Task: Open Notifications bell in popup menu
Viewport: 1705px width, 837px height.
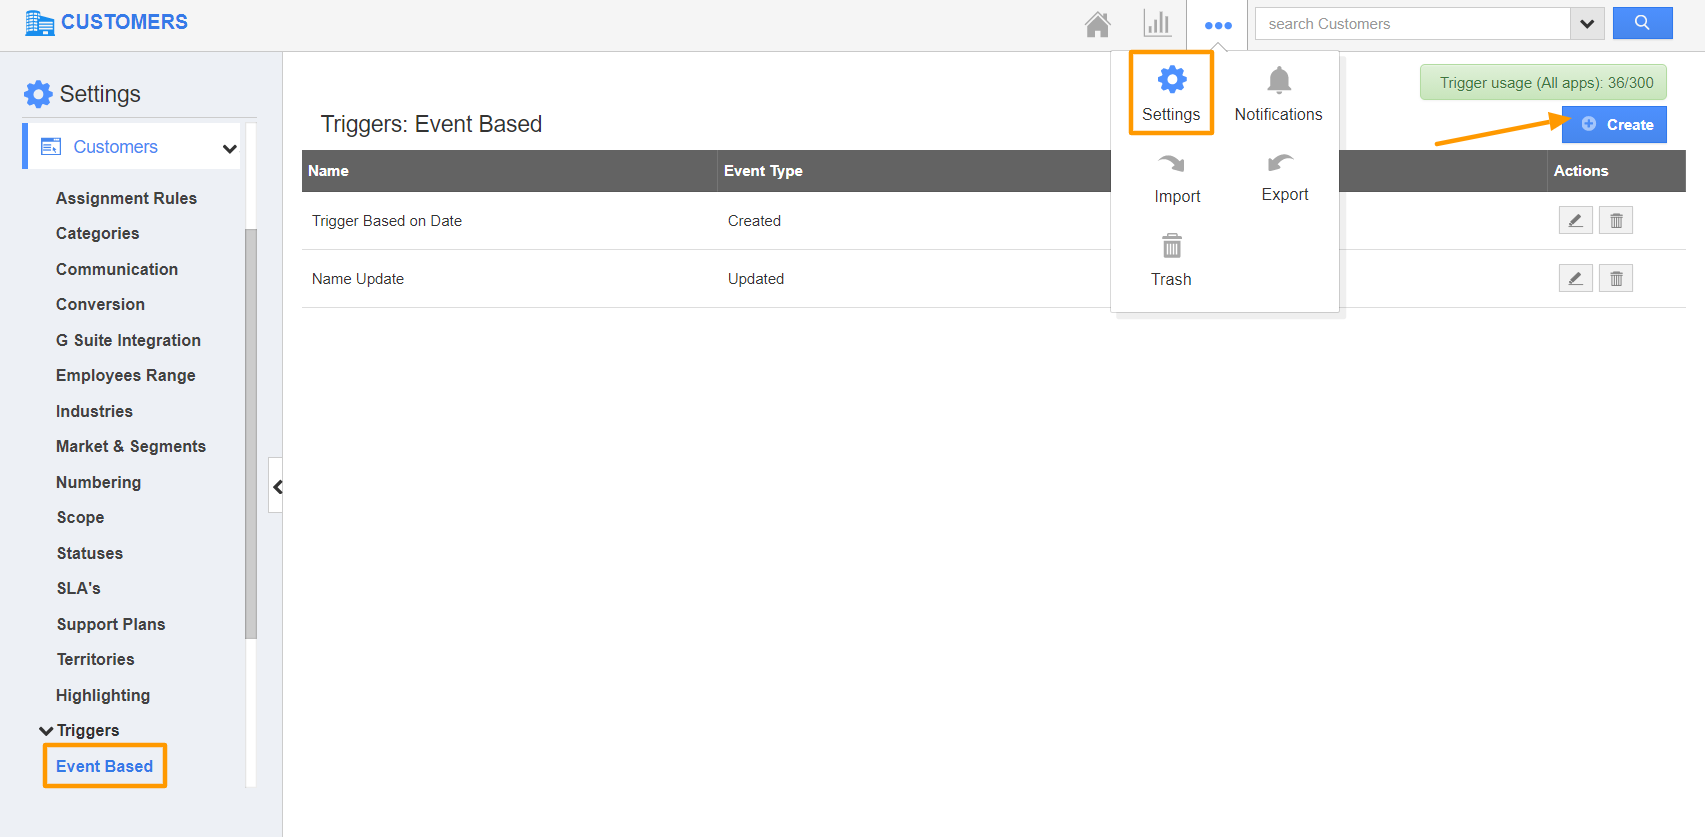Action: click(1278, 94)
